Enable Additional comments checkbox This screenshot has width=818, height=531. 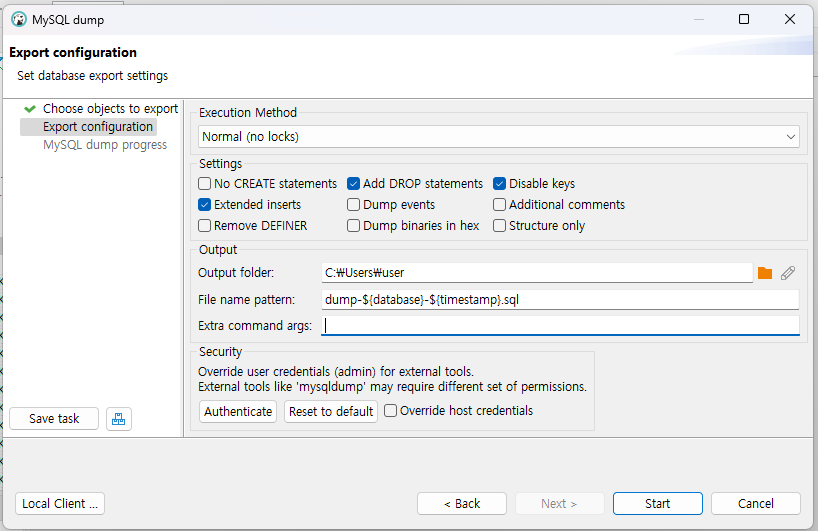(499, 204)
